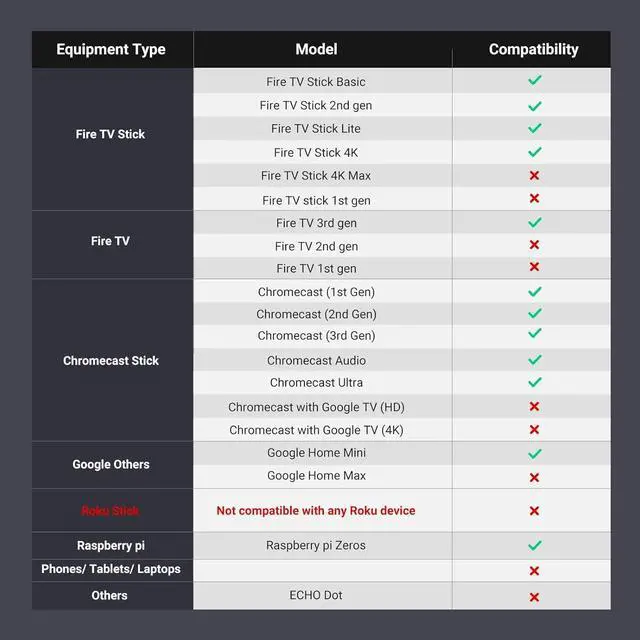The height and width of the screenshot is (640, 640).
Task: Click the Fire TV Stick Lite model cell
Action: [x=316, y=128]
